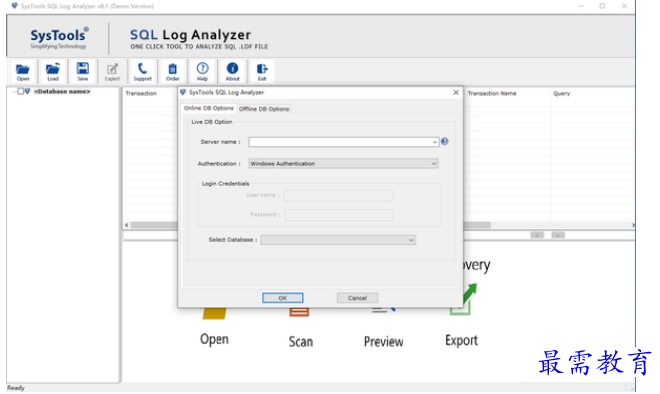The width and height of the screenshot is (660, 394).
Task: Click the Ready status bar text
Action: click(x=16, y=388)
